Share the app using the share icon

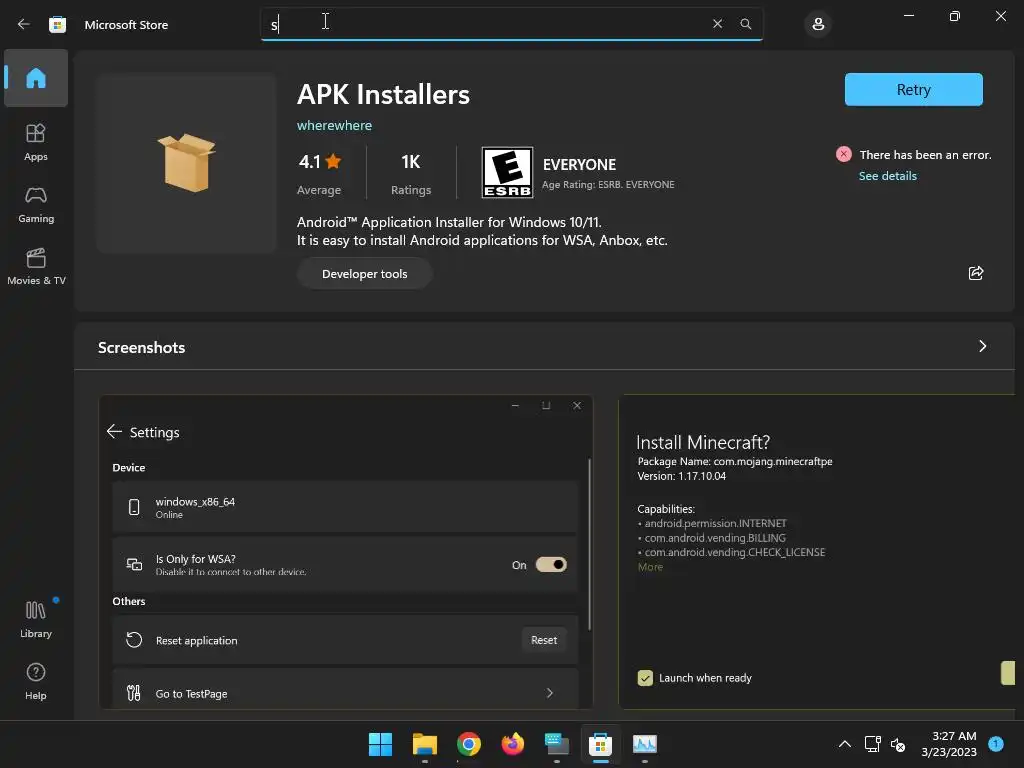pos(976,273)
